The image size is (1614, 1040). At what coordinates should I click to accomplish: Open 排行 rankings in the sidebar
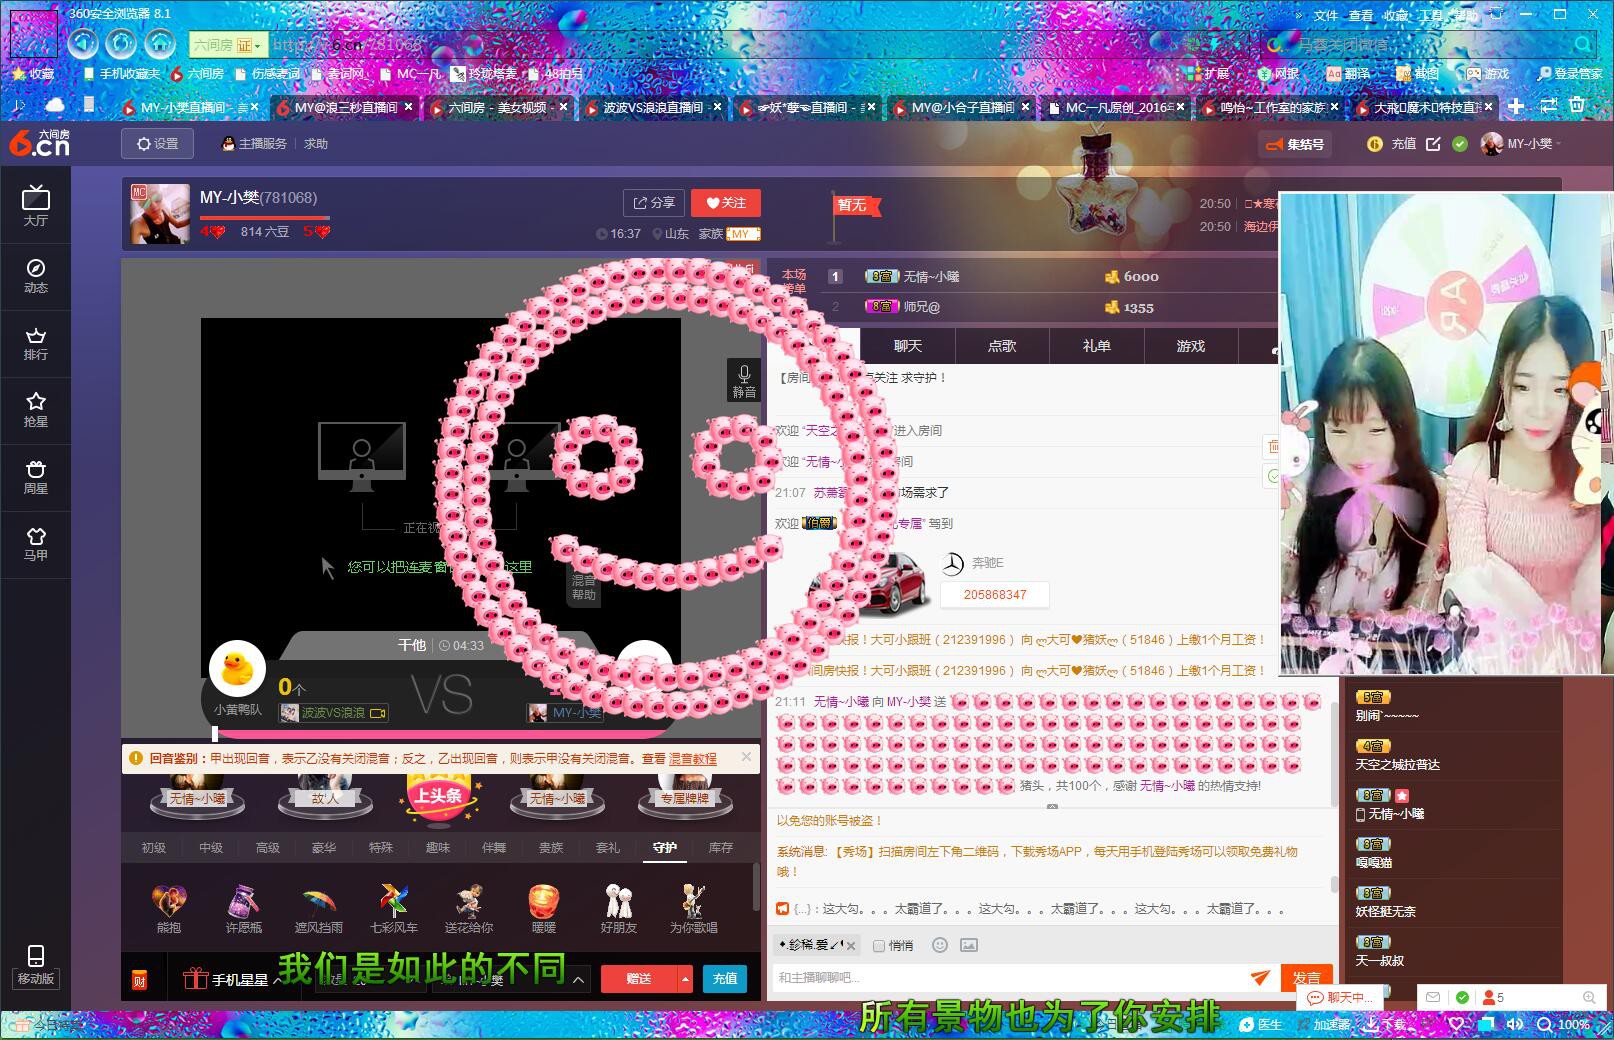(36, 343)
